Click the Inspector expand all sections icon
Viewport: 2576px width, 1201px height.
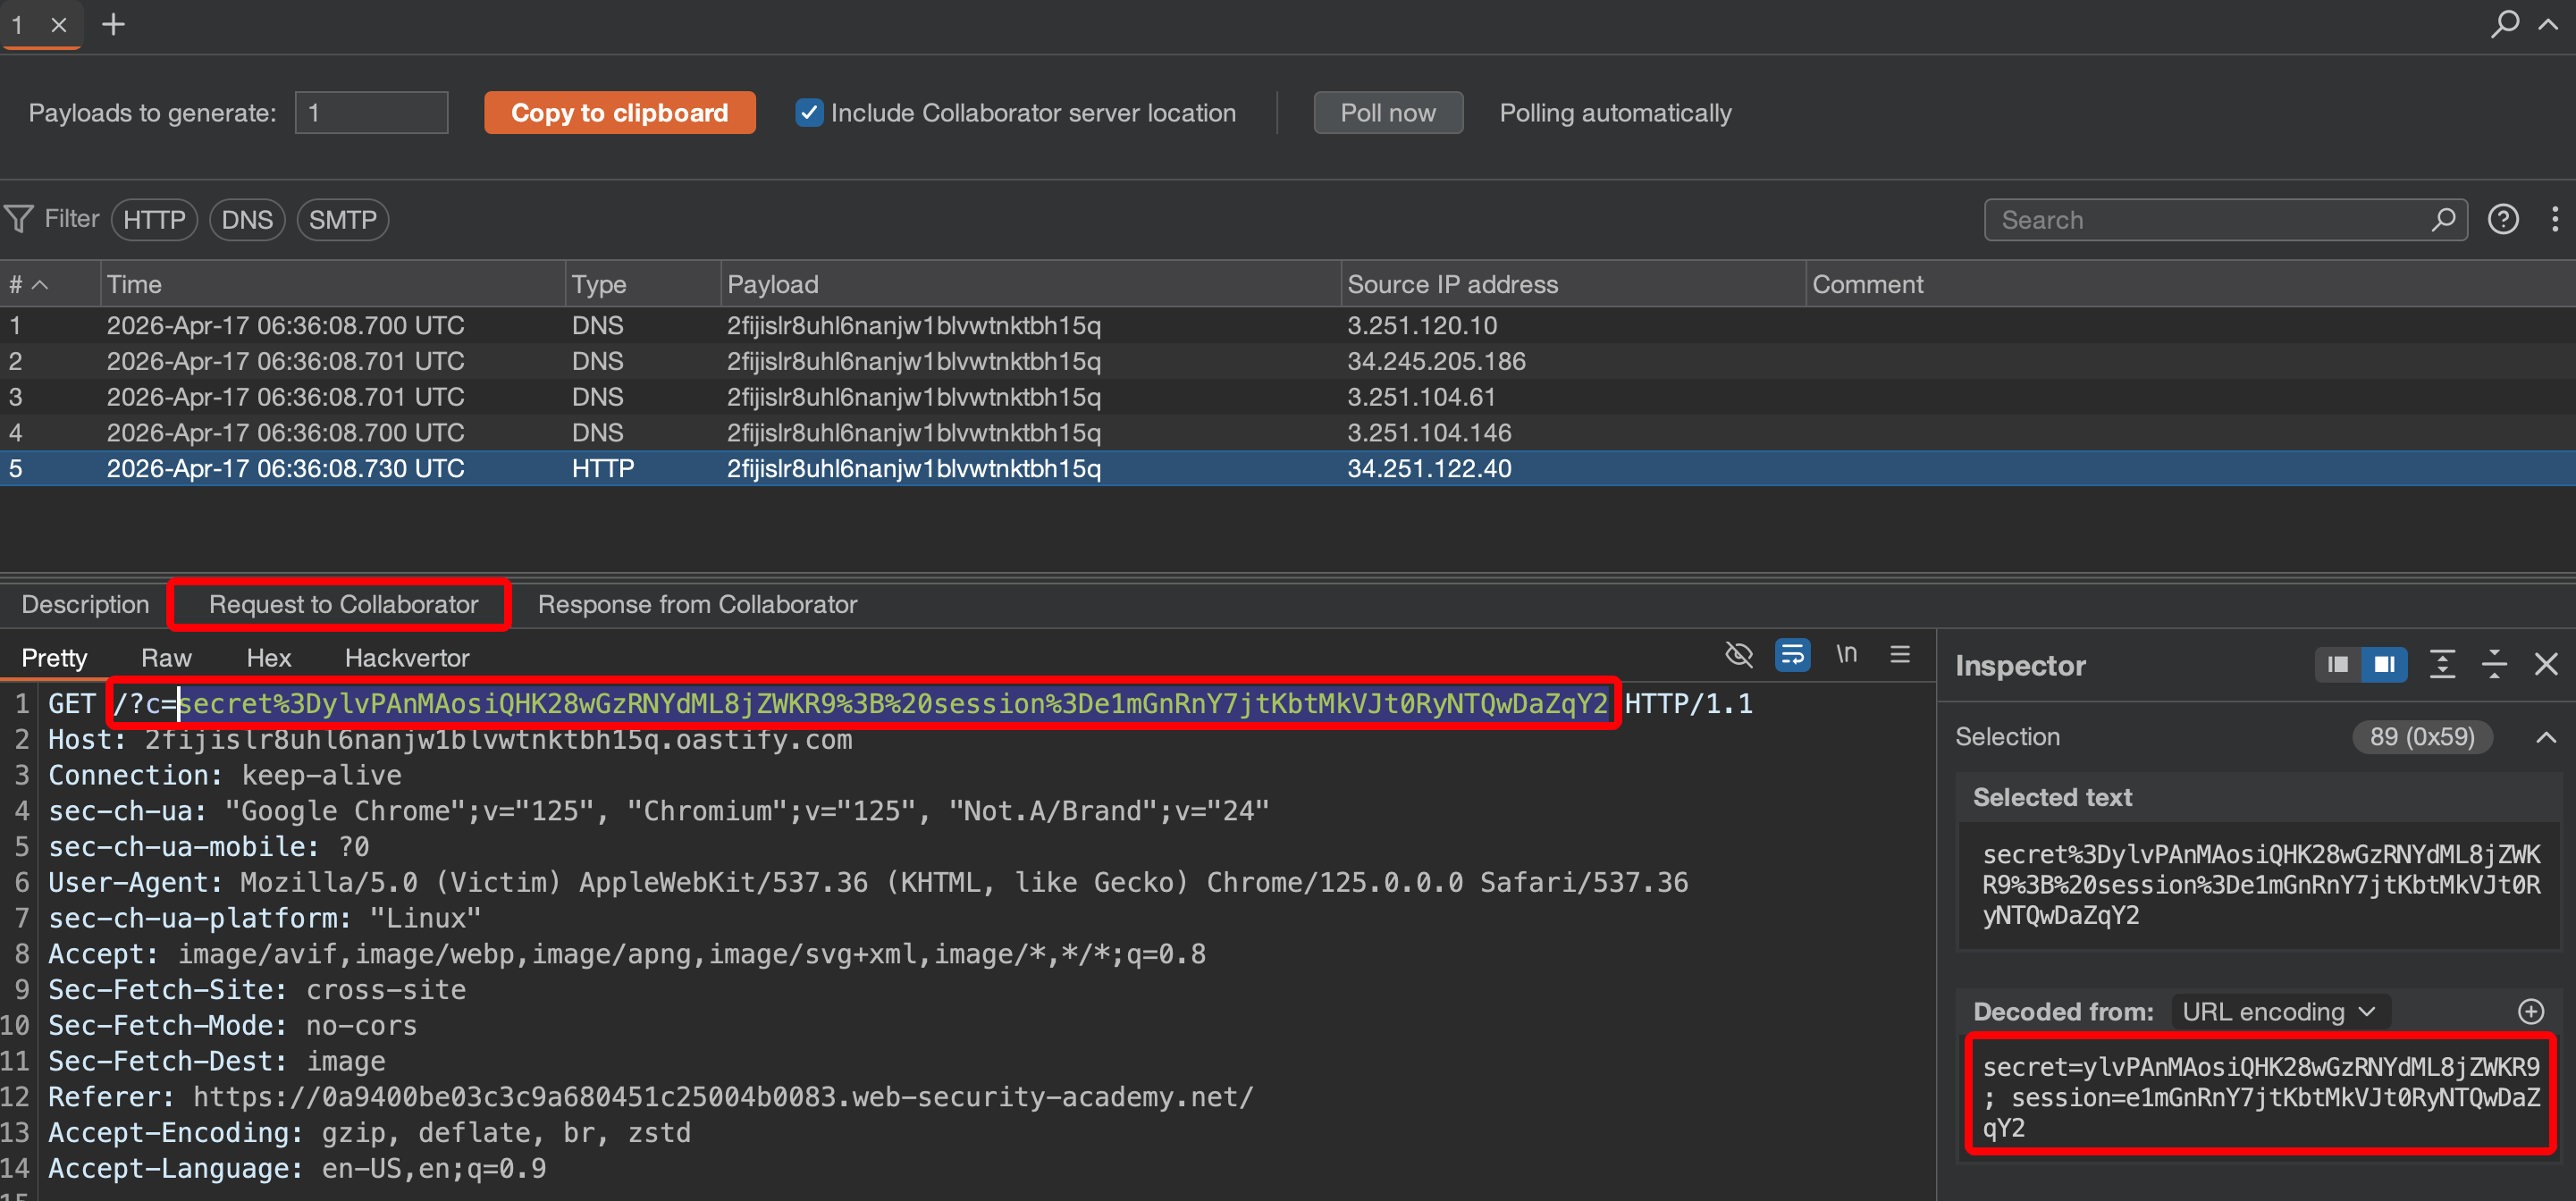click(2442, 665)
